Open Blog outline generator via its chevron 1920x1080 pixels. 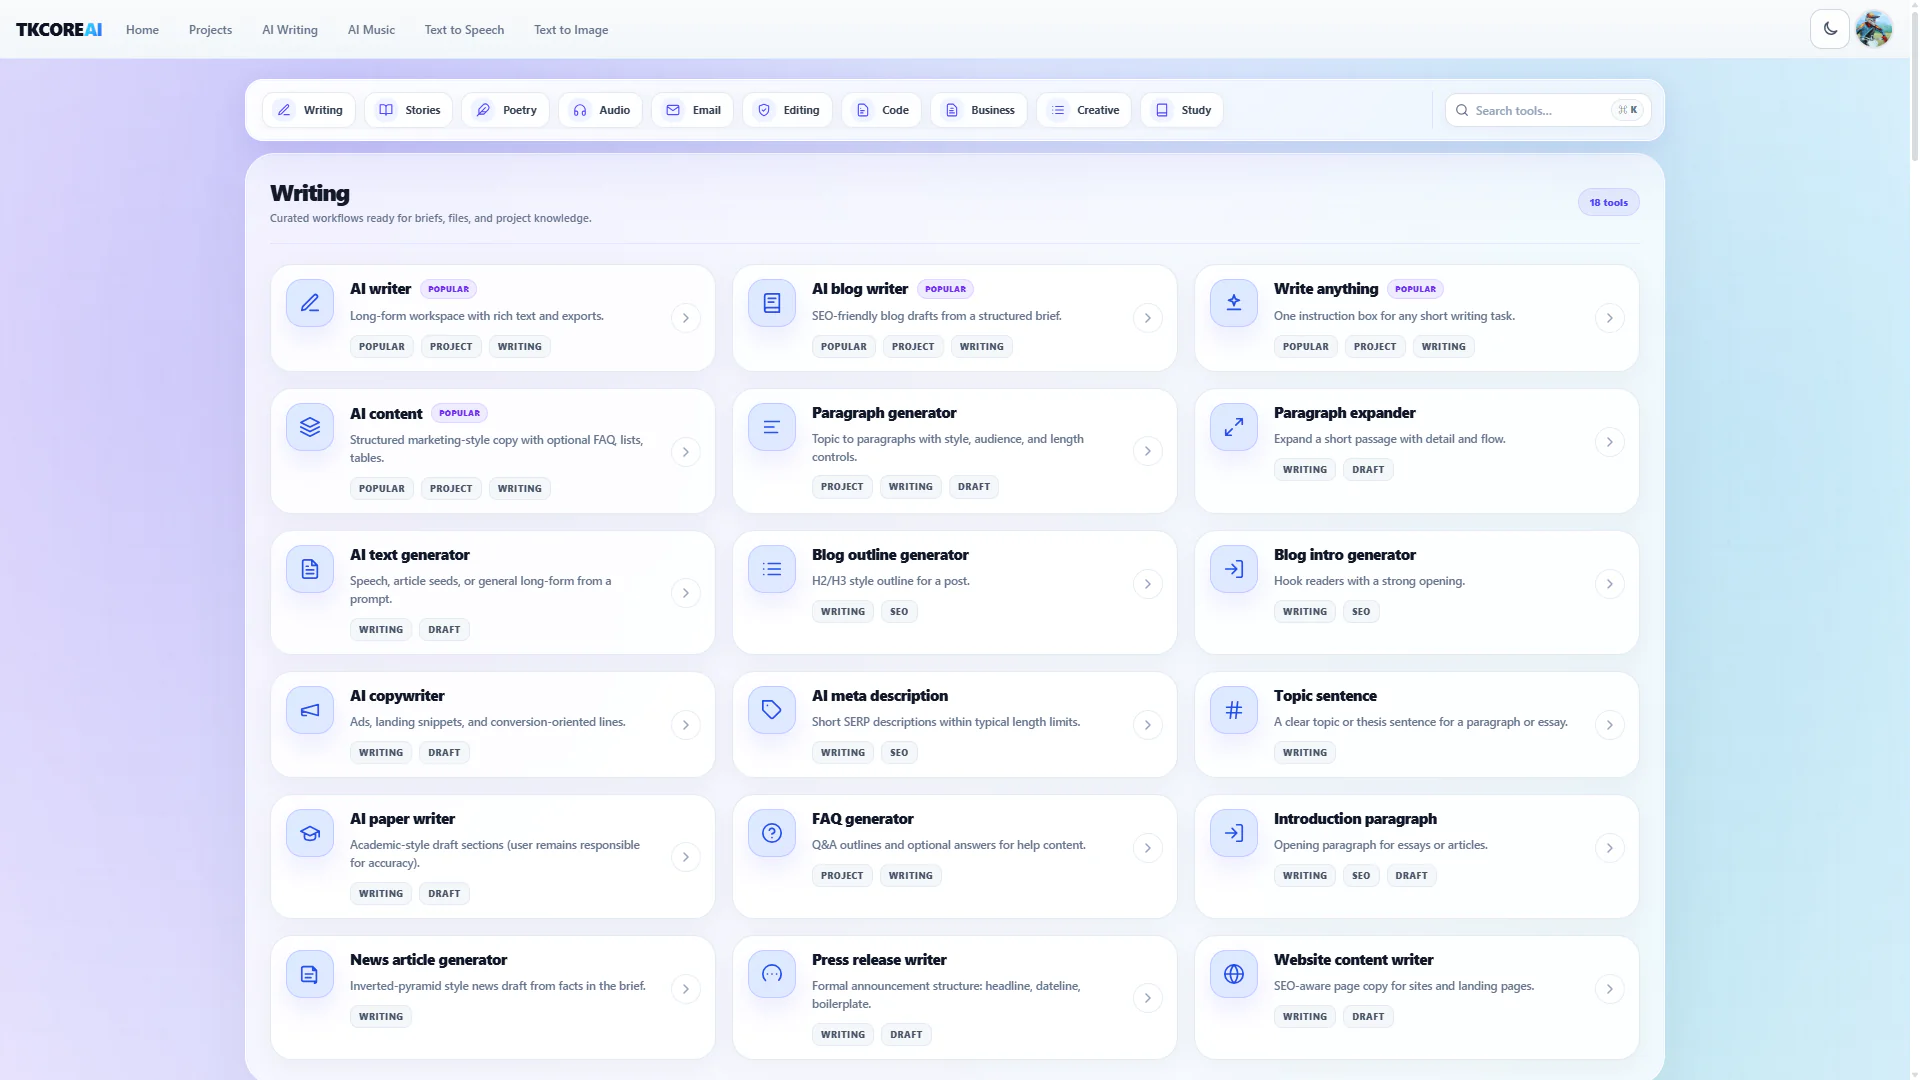[x=1147, y=584]
